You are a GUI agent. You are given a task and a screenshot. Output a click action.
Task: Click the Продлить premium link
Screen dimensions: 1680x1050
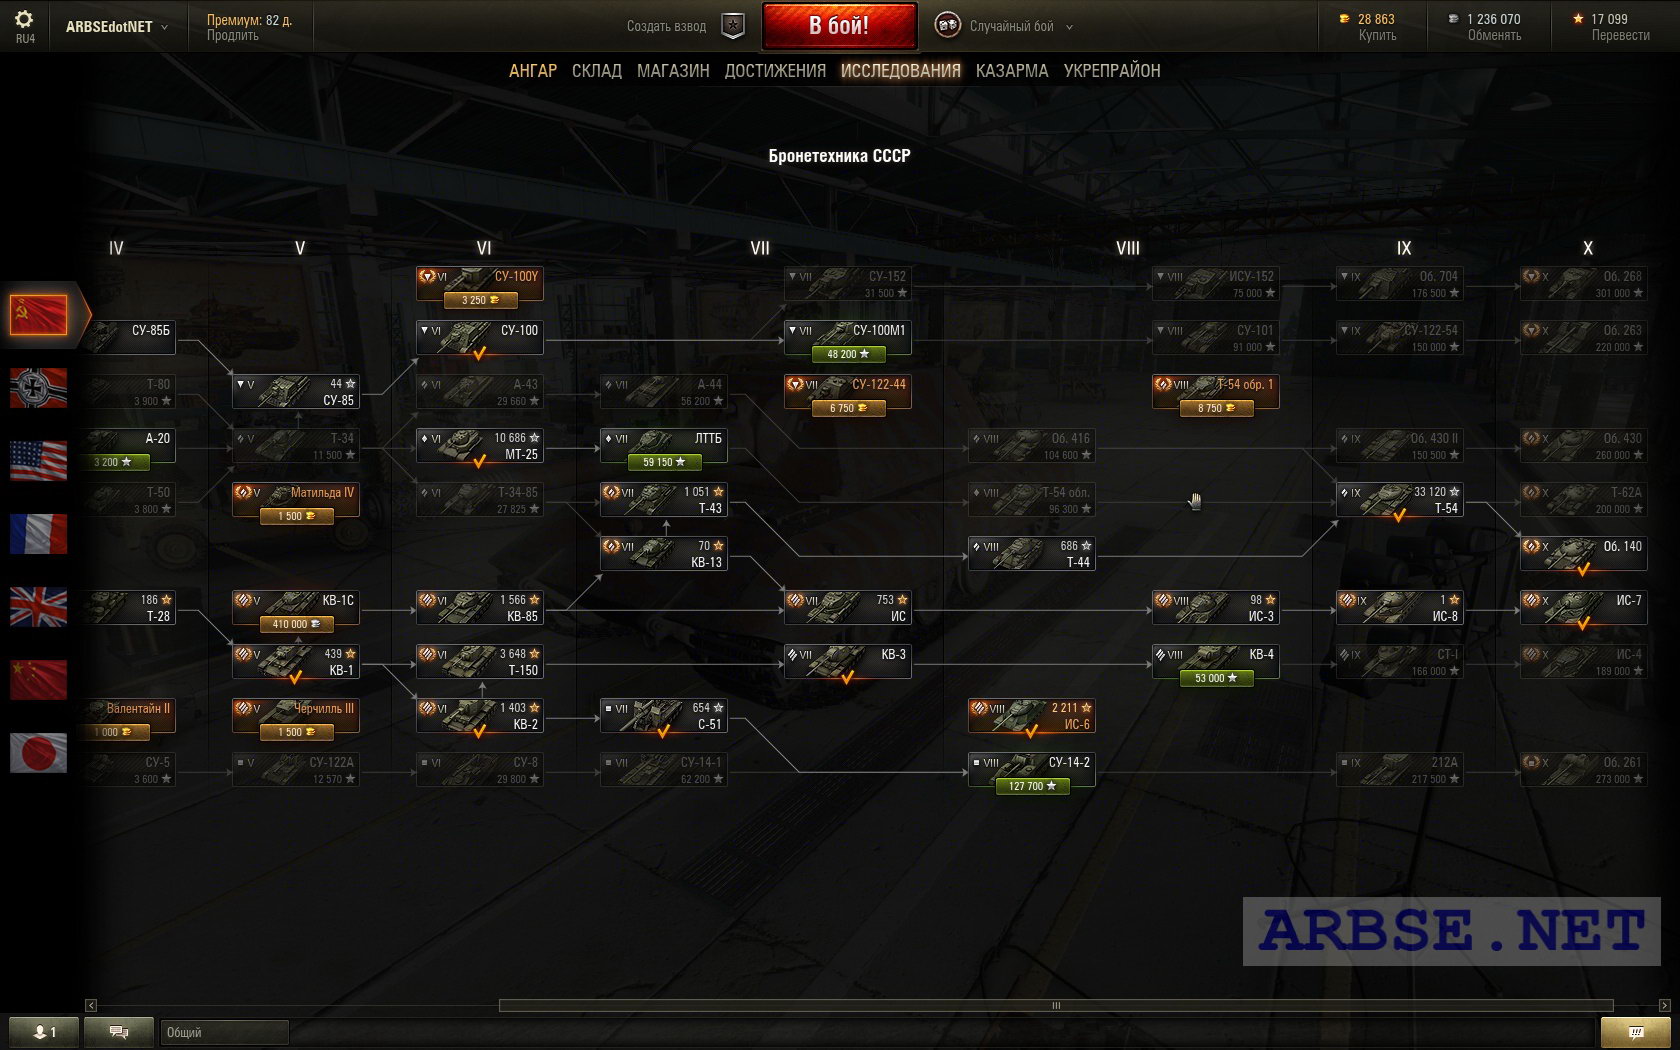[x=233, y=35]
